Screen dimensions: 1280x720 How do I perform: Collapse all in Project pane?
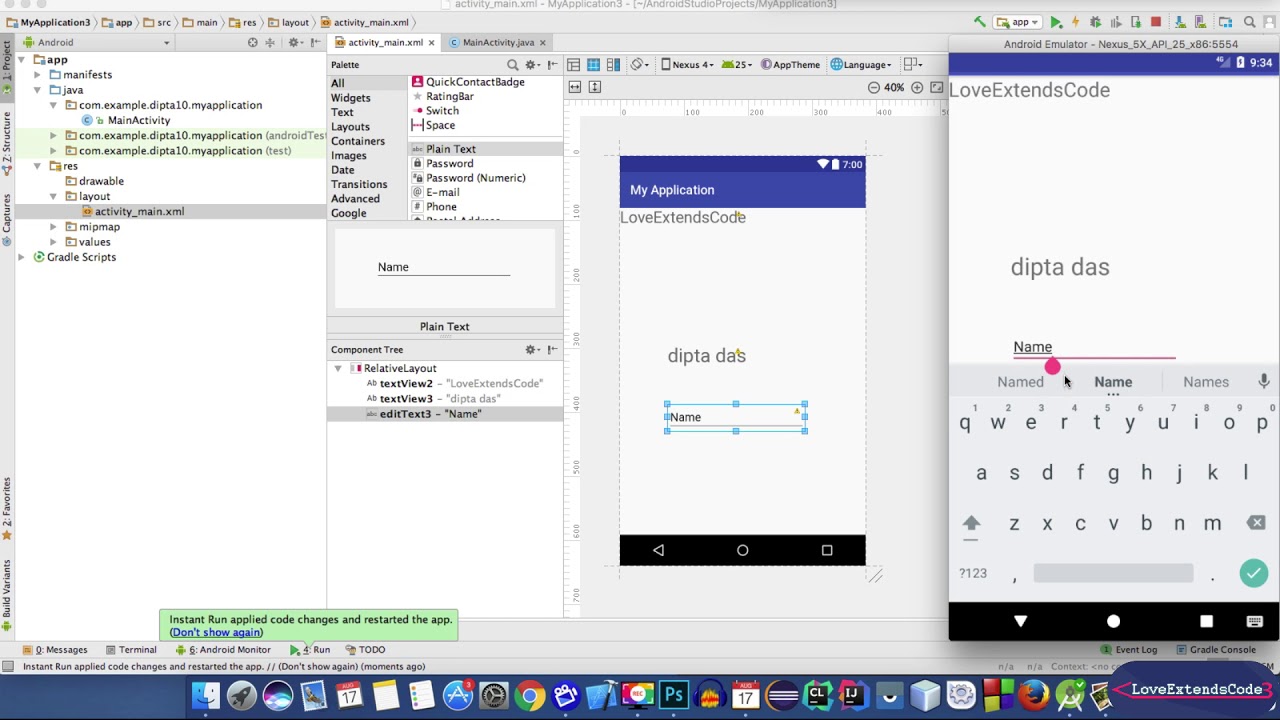tap(270, 42)
